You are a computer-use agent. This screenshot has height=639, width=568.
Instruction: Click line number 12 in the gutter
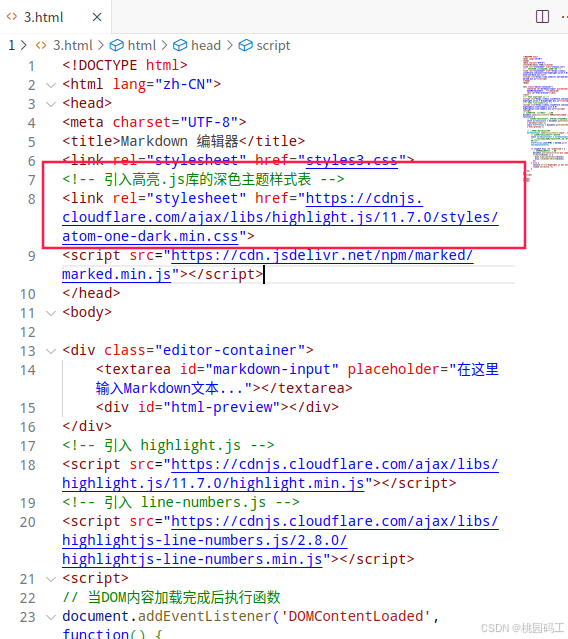click(x=28, y=333)
